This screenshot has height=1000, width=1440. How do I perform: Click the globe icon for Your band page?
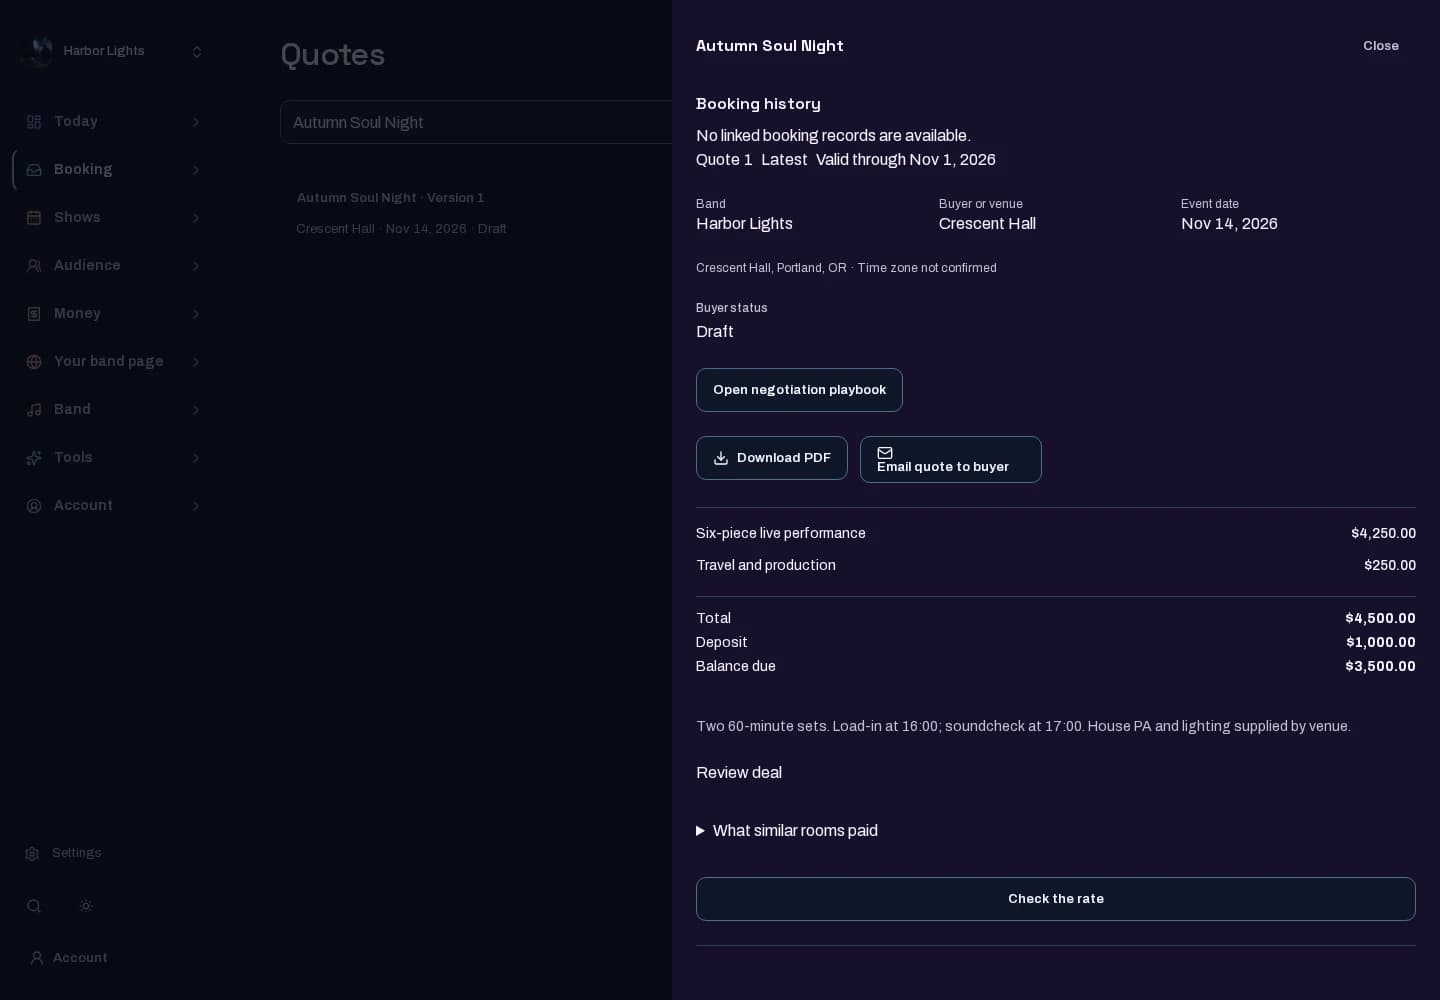34,362
